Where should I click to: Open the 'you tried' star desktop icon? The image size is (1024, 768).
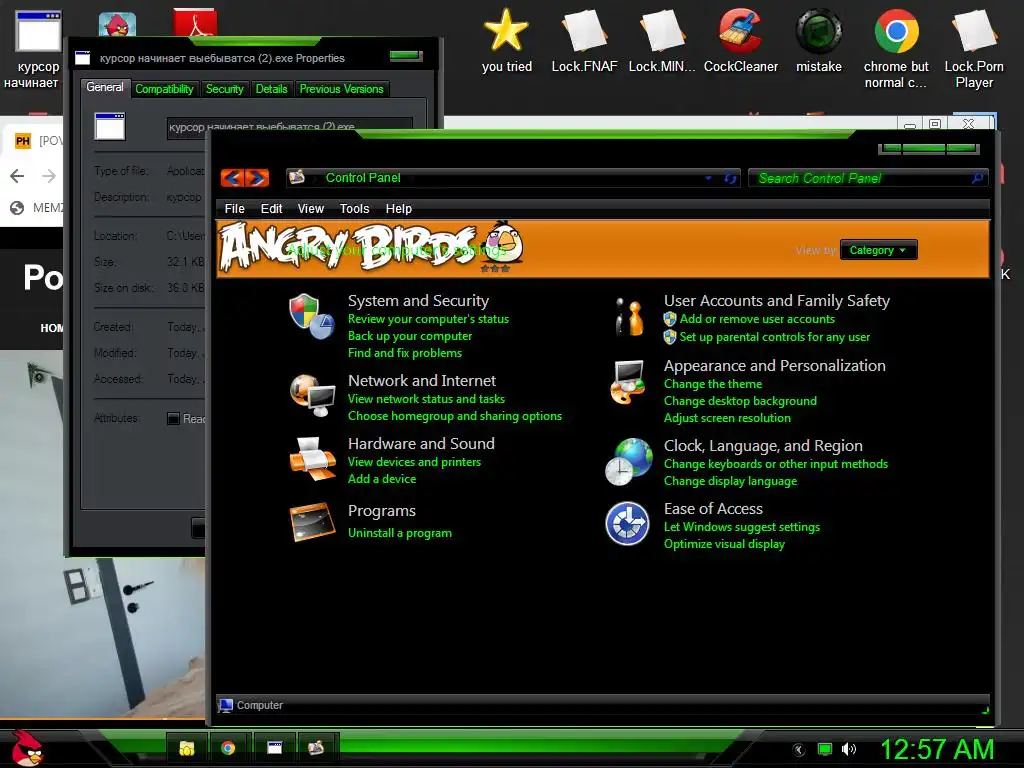506,40
